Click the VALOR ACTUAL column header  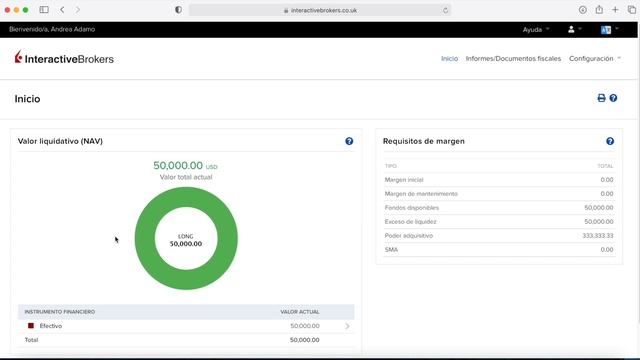(300, 312)
